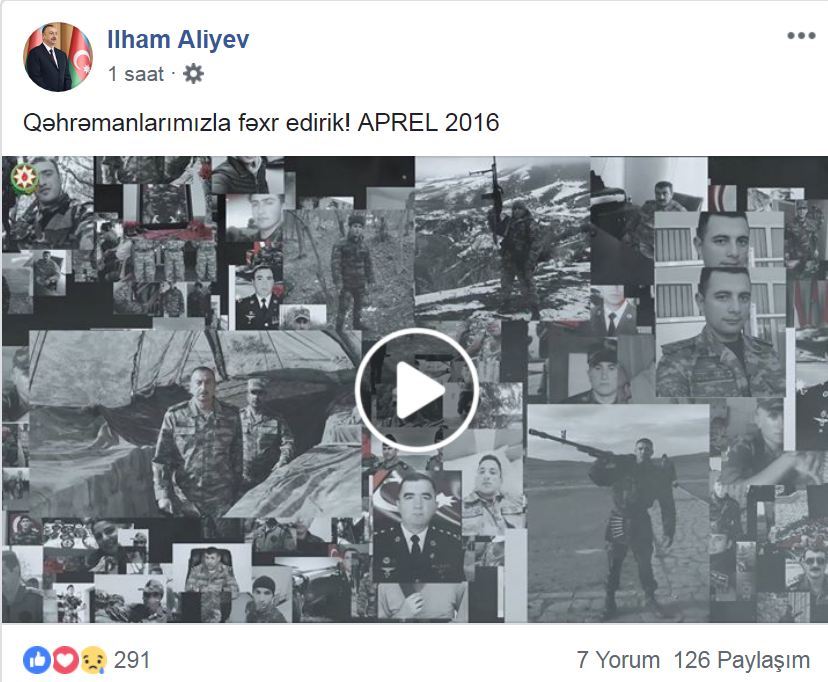Open the post privacy gear icon
Image resolution: width=828 pixels, height=682 pixels.
pos(193,74)
